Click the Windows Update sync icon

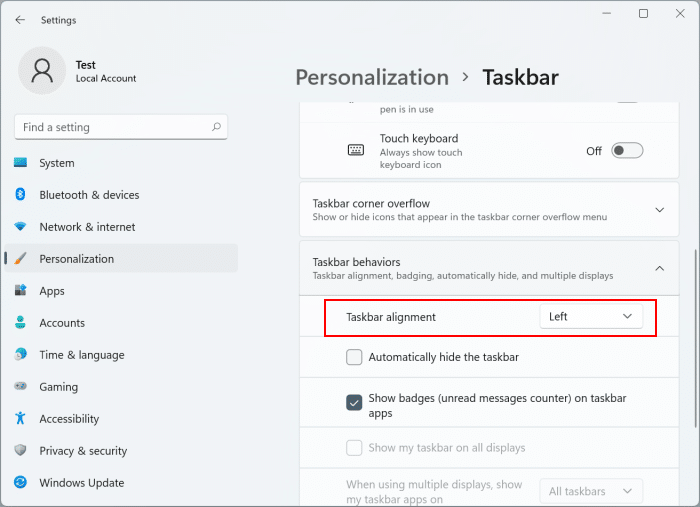pyautogui.click(x=20, y=482)
